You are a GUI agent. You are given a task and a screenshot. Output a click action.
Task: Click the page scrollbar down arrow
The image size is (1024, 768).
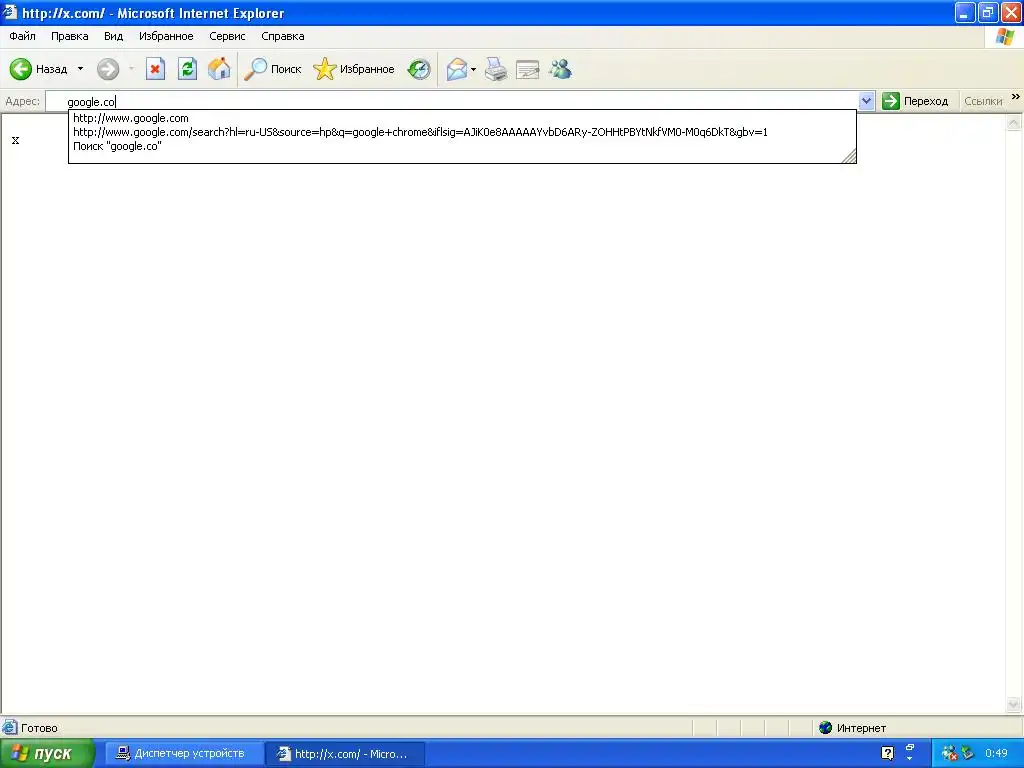(x=1014, y=704)
